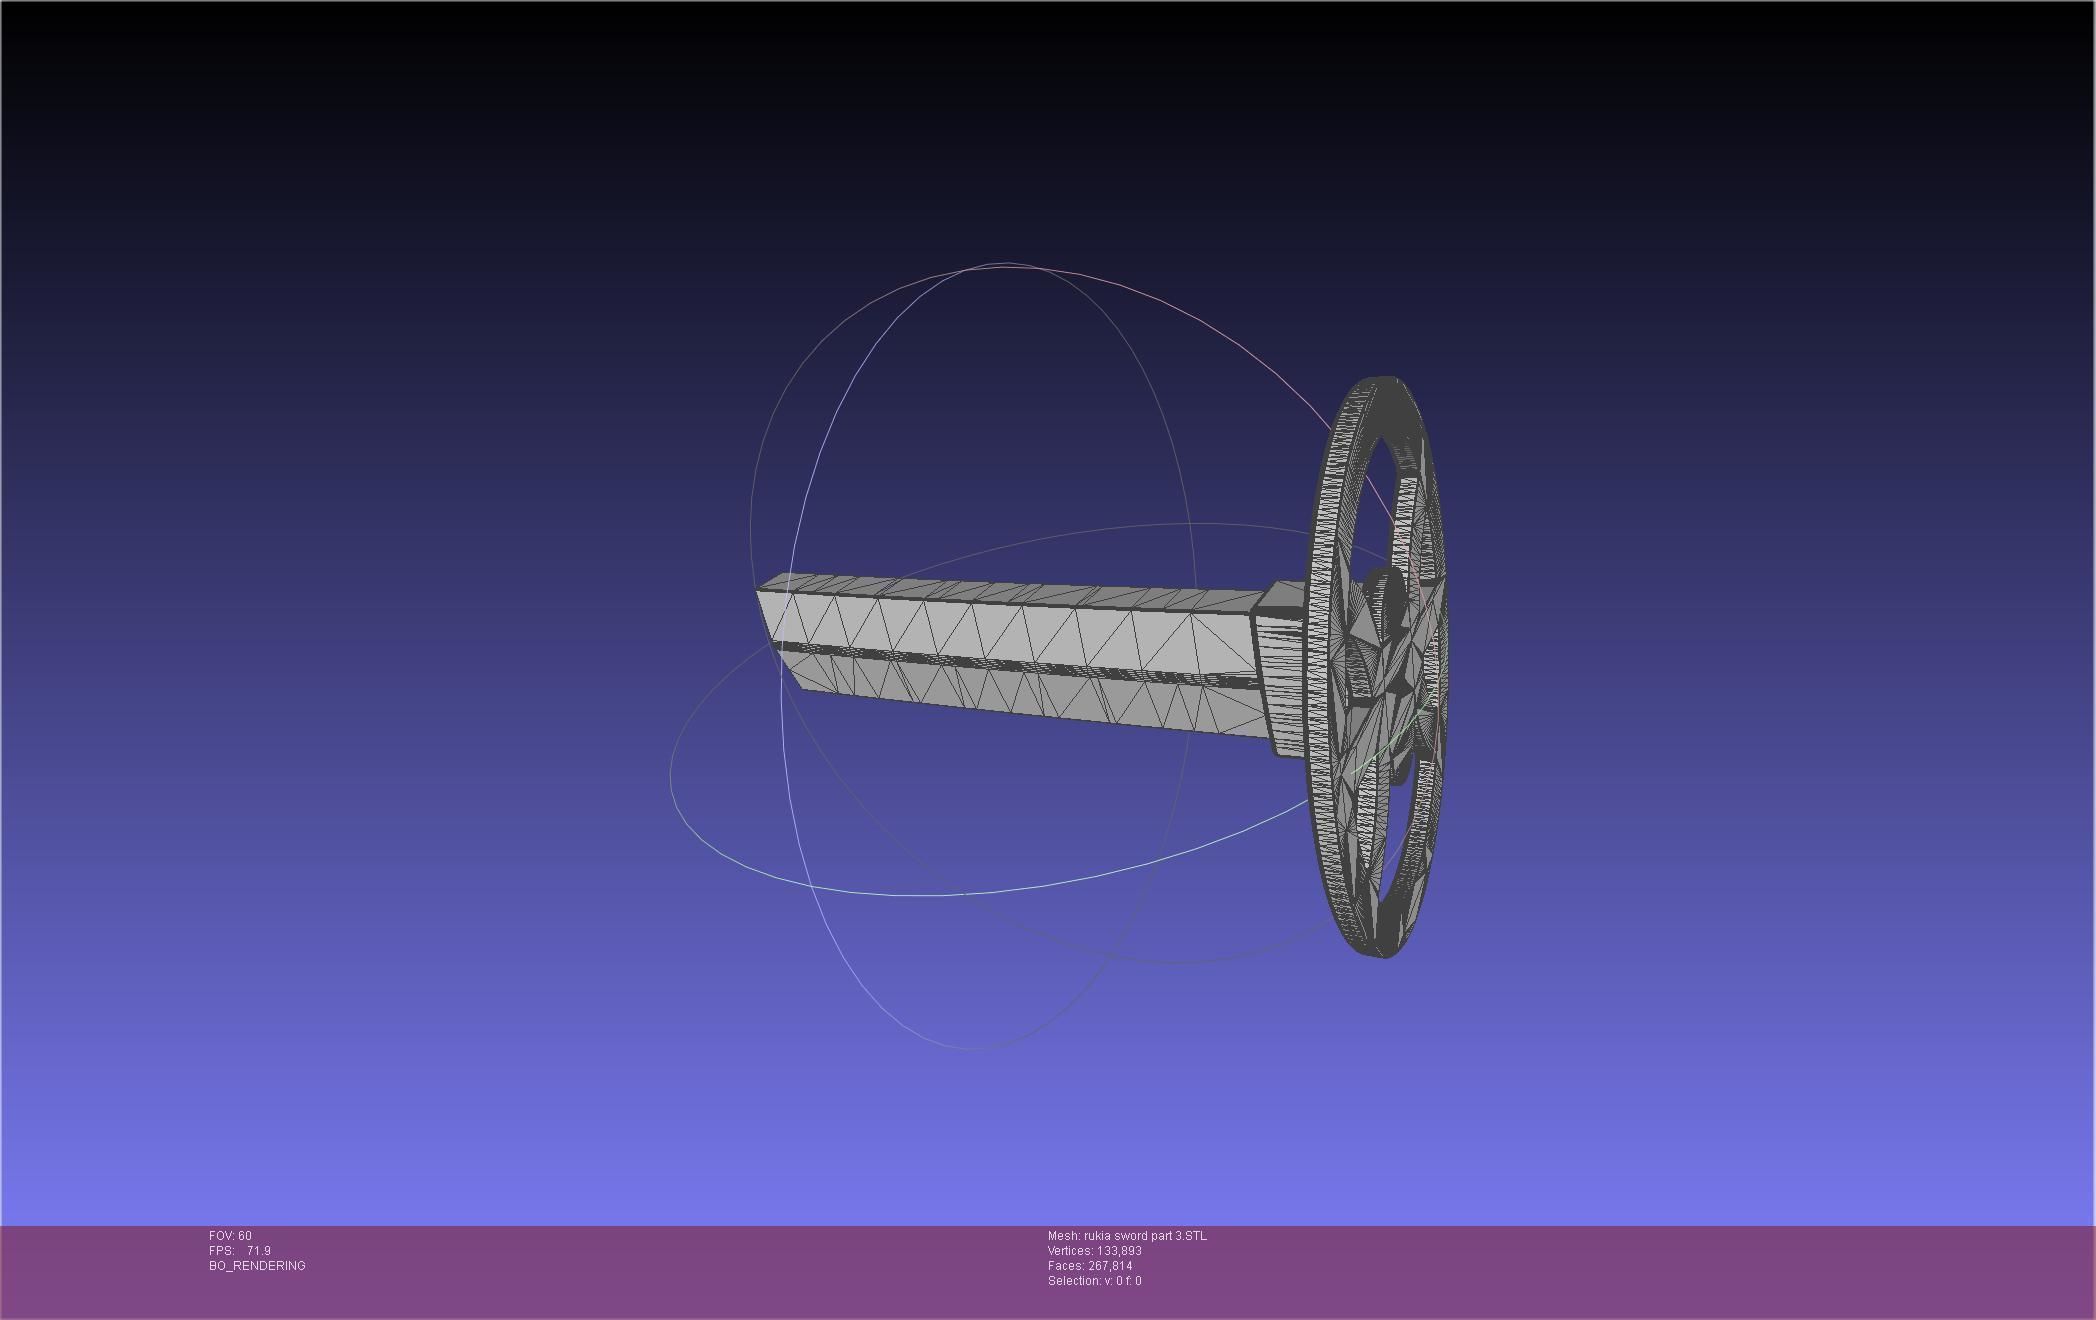2096x1320 pixels.
Task: Click the BO_RENDERING status text
Action: [x=257, y=1266]
